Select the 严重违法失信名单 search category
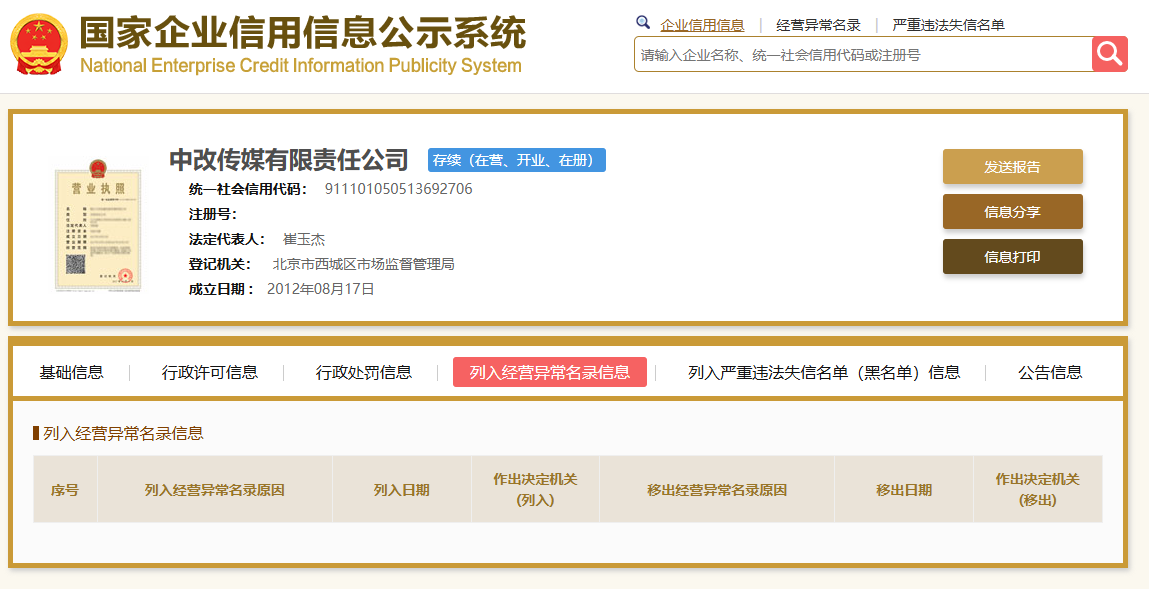 click(948, 25)
